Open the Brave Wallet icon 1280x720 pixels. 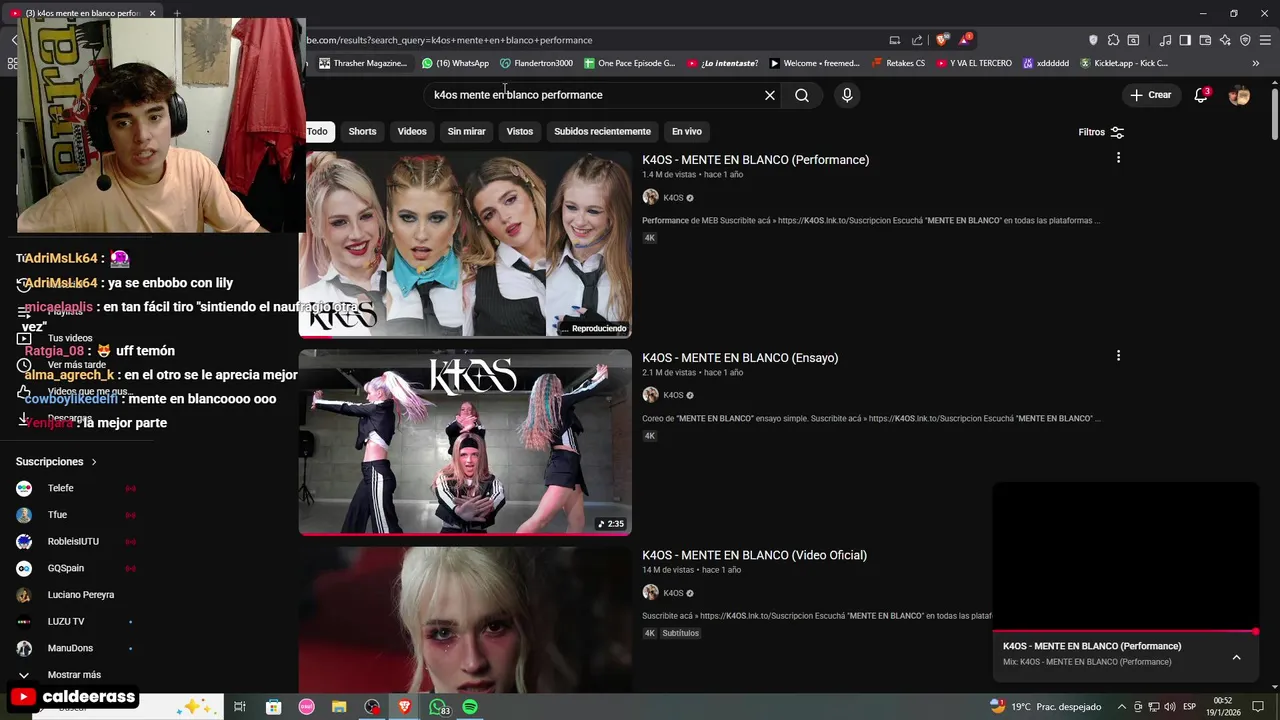[x=1205, y=40]
